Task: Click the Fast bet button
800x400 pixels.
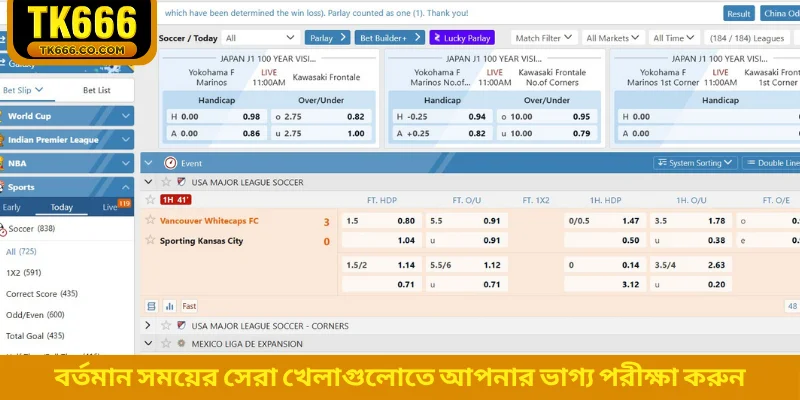Action: pos(189,306)
